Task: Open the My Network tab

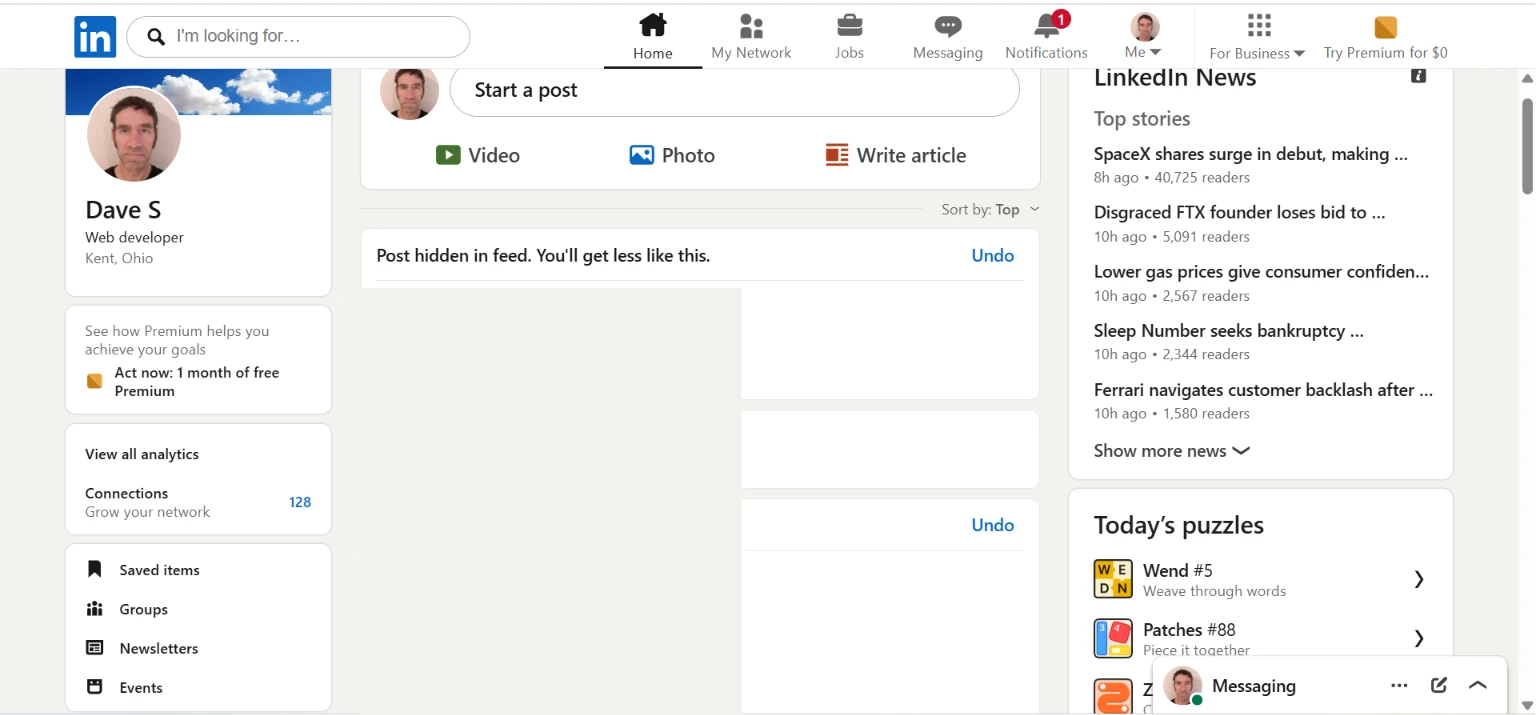Action: tap(751, 37)
